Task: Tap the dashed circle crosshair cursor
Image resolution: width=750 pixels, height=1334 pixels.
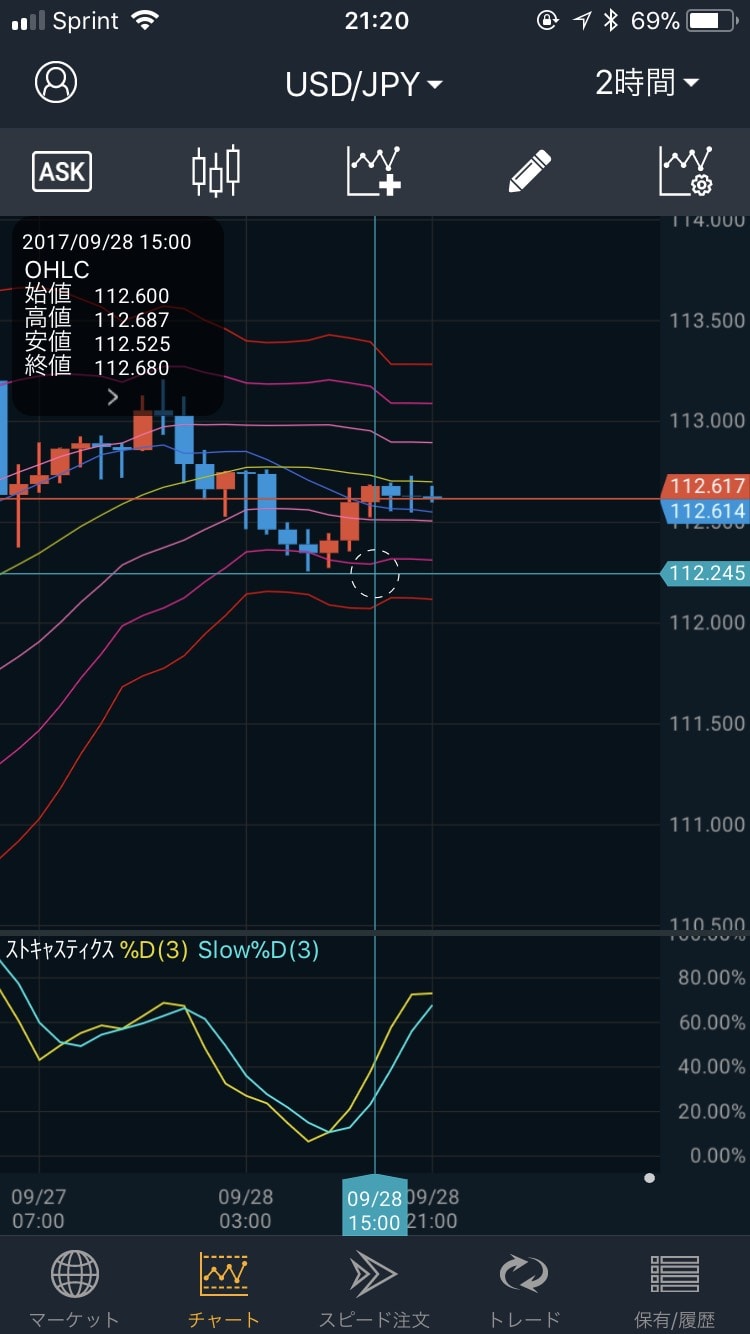Action: click(375, 574)
